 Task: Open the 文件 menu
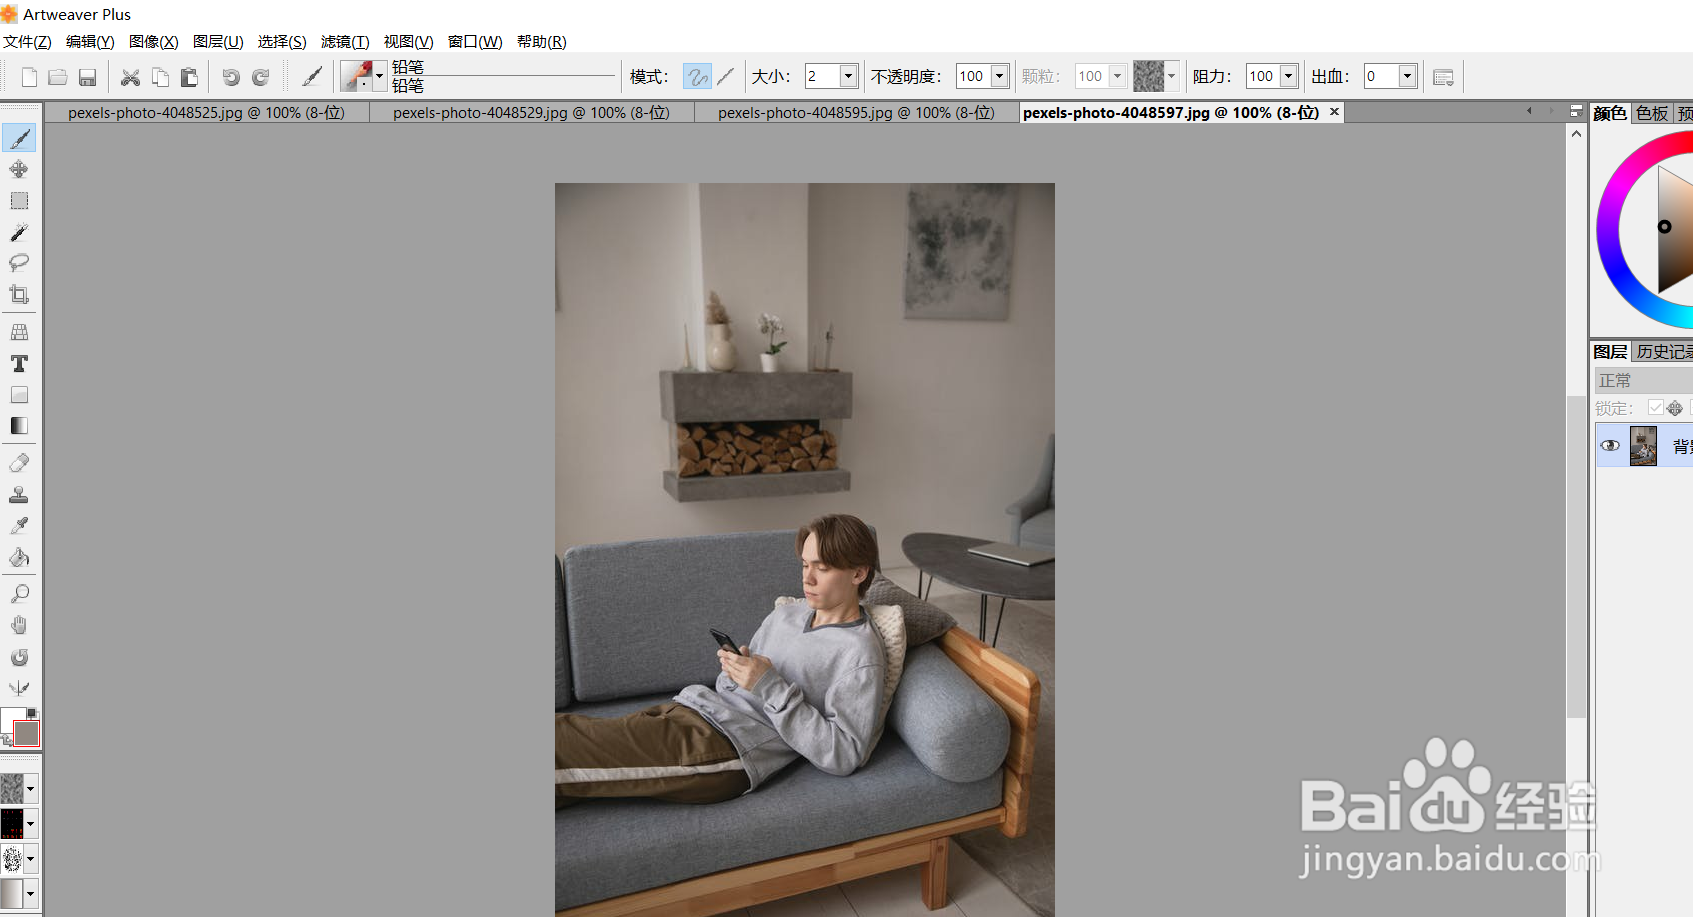pyautogui.click(x=27, y=42)
